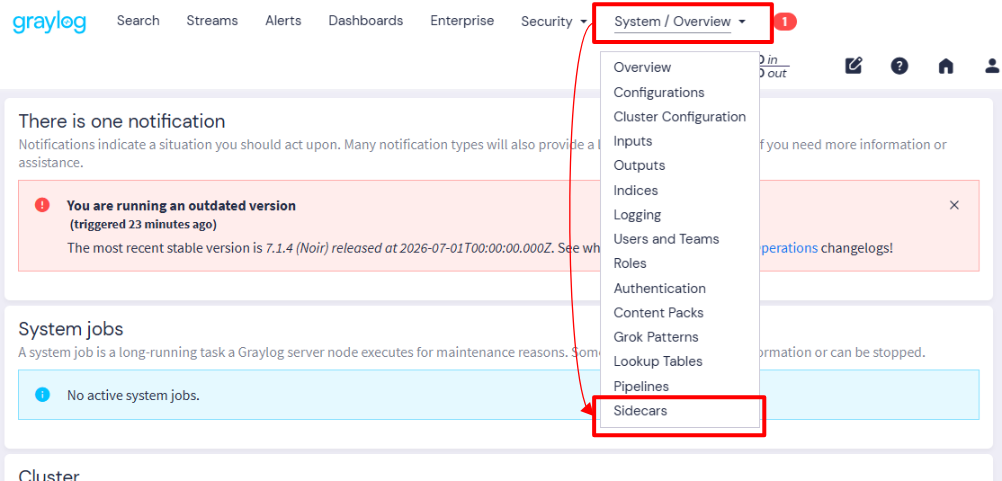Select Pipelines in the System menu
Viewport: 1002px width, 481px height.
[x=641, y=386]
